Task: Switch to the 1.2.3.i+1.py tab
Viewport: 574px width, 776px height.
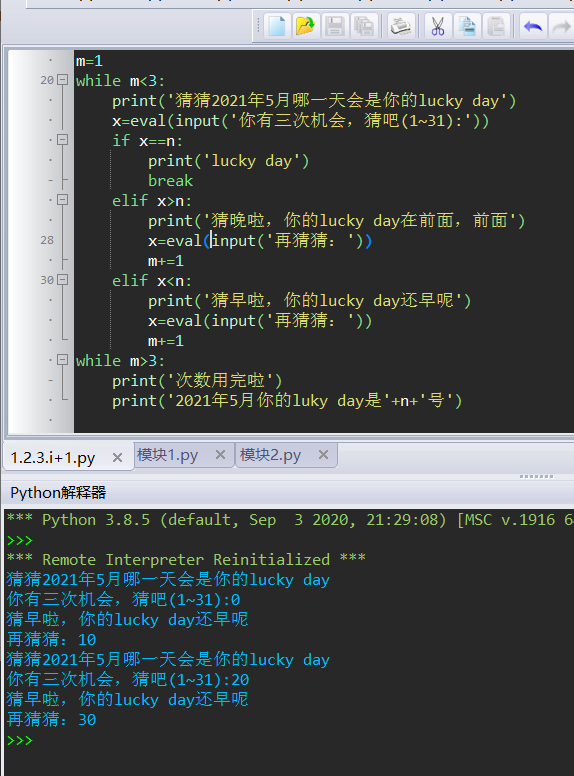Action: tap(53, 457)
